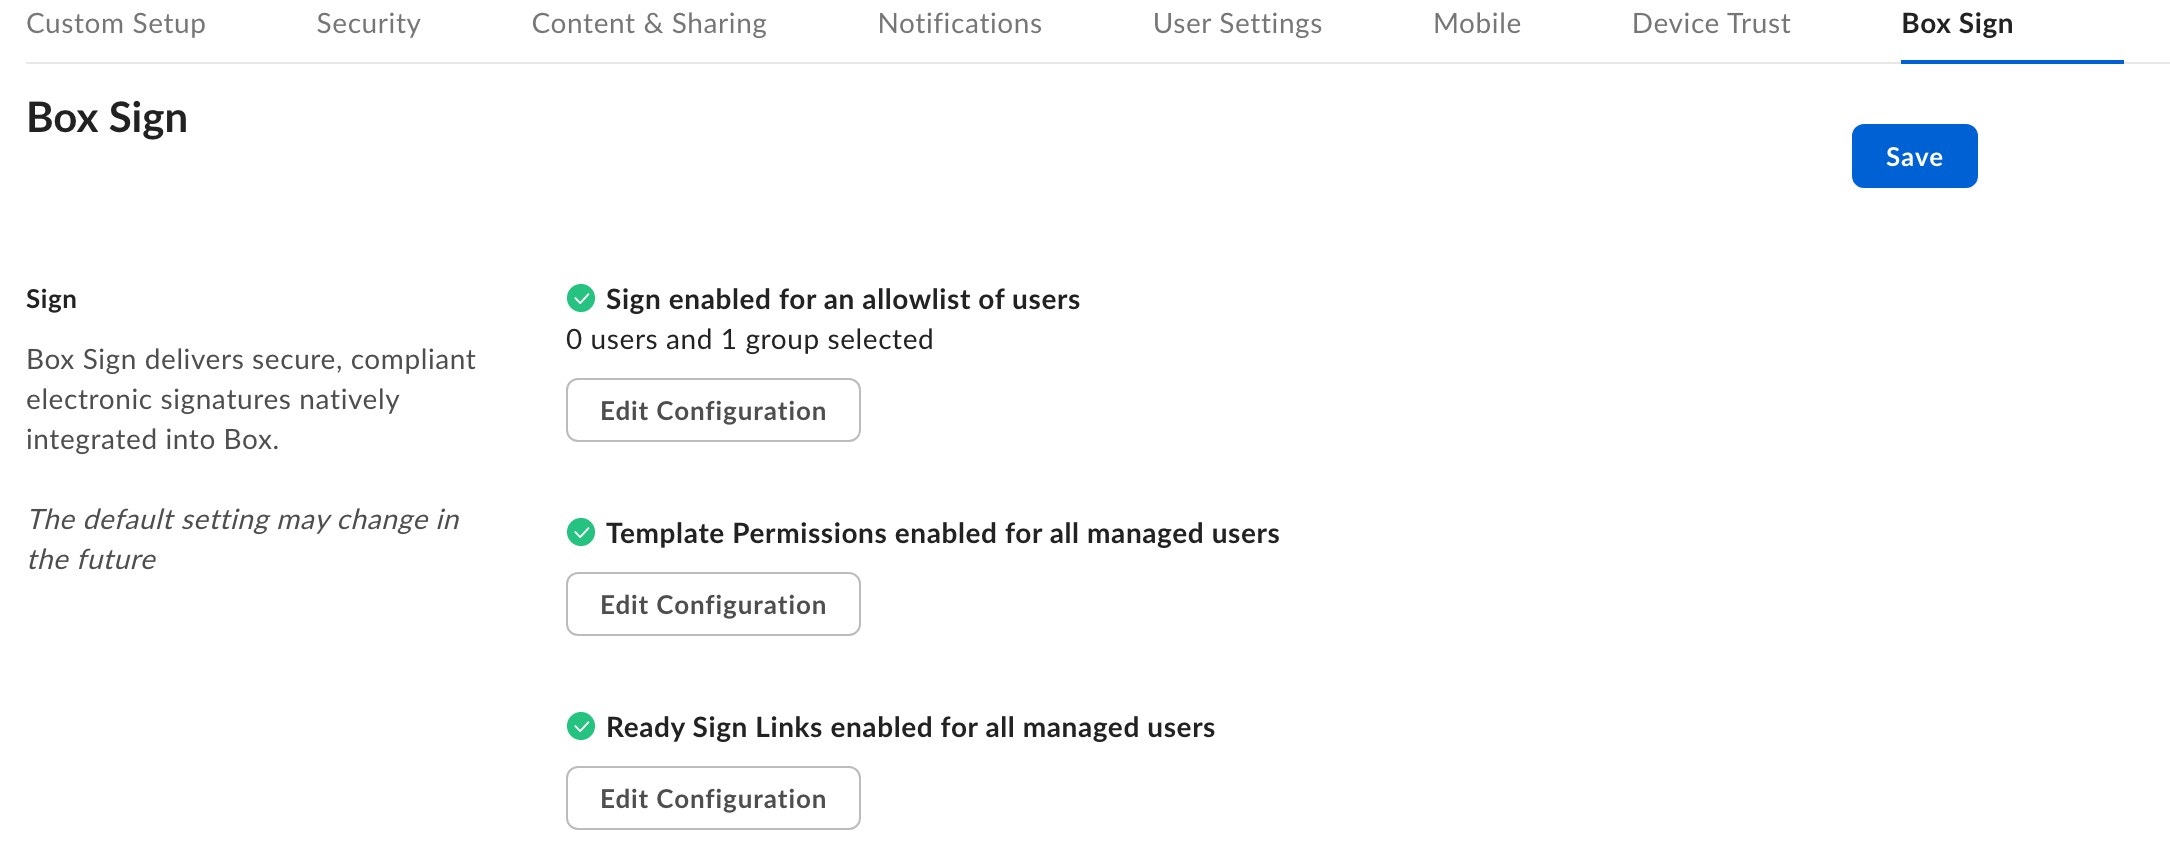This screenshot has height=864, width=2170.
Task: Click the Save button
Action: pyautogui.click(x=1913, y=156)
